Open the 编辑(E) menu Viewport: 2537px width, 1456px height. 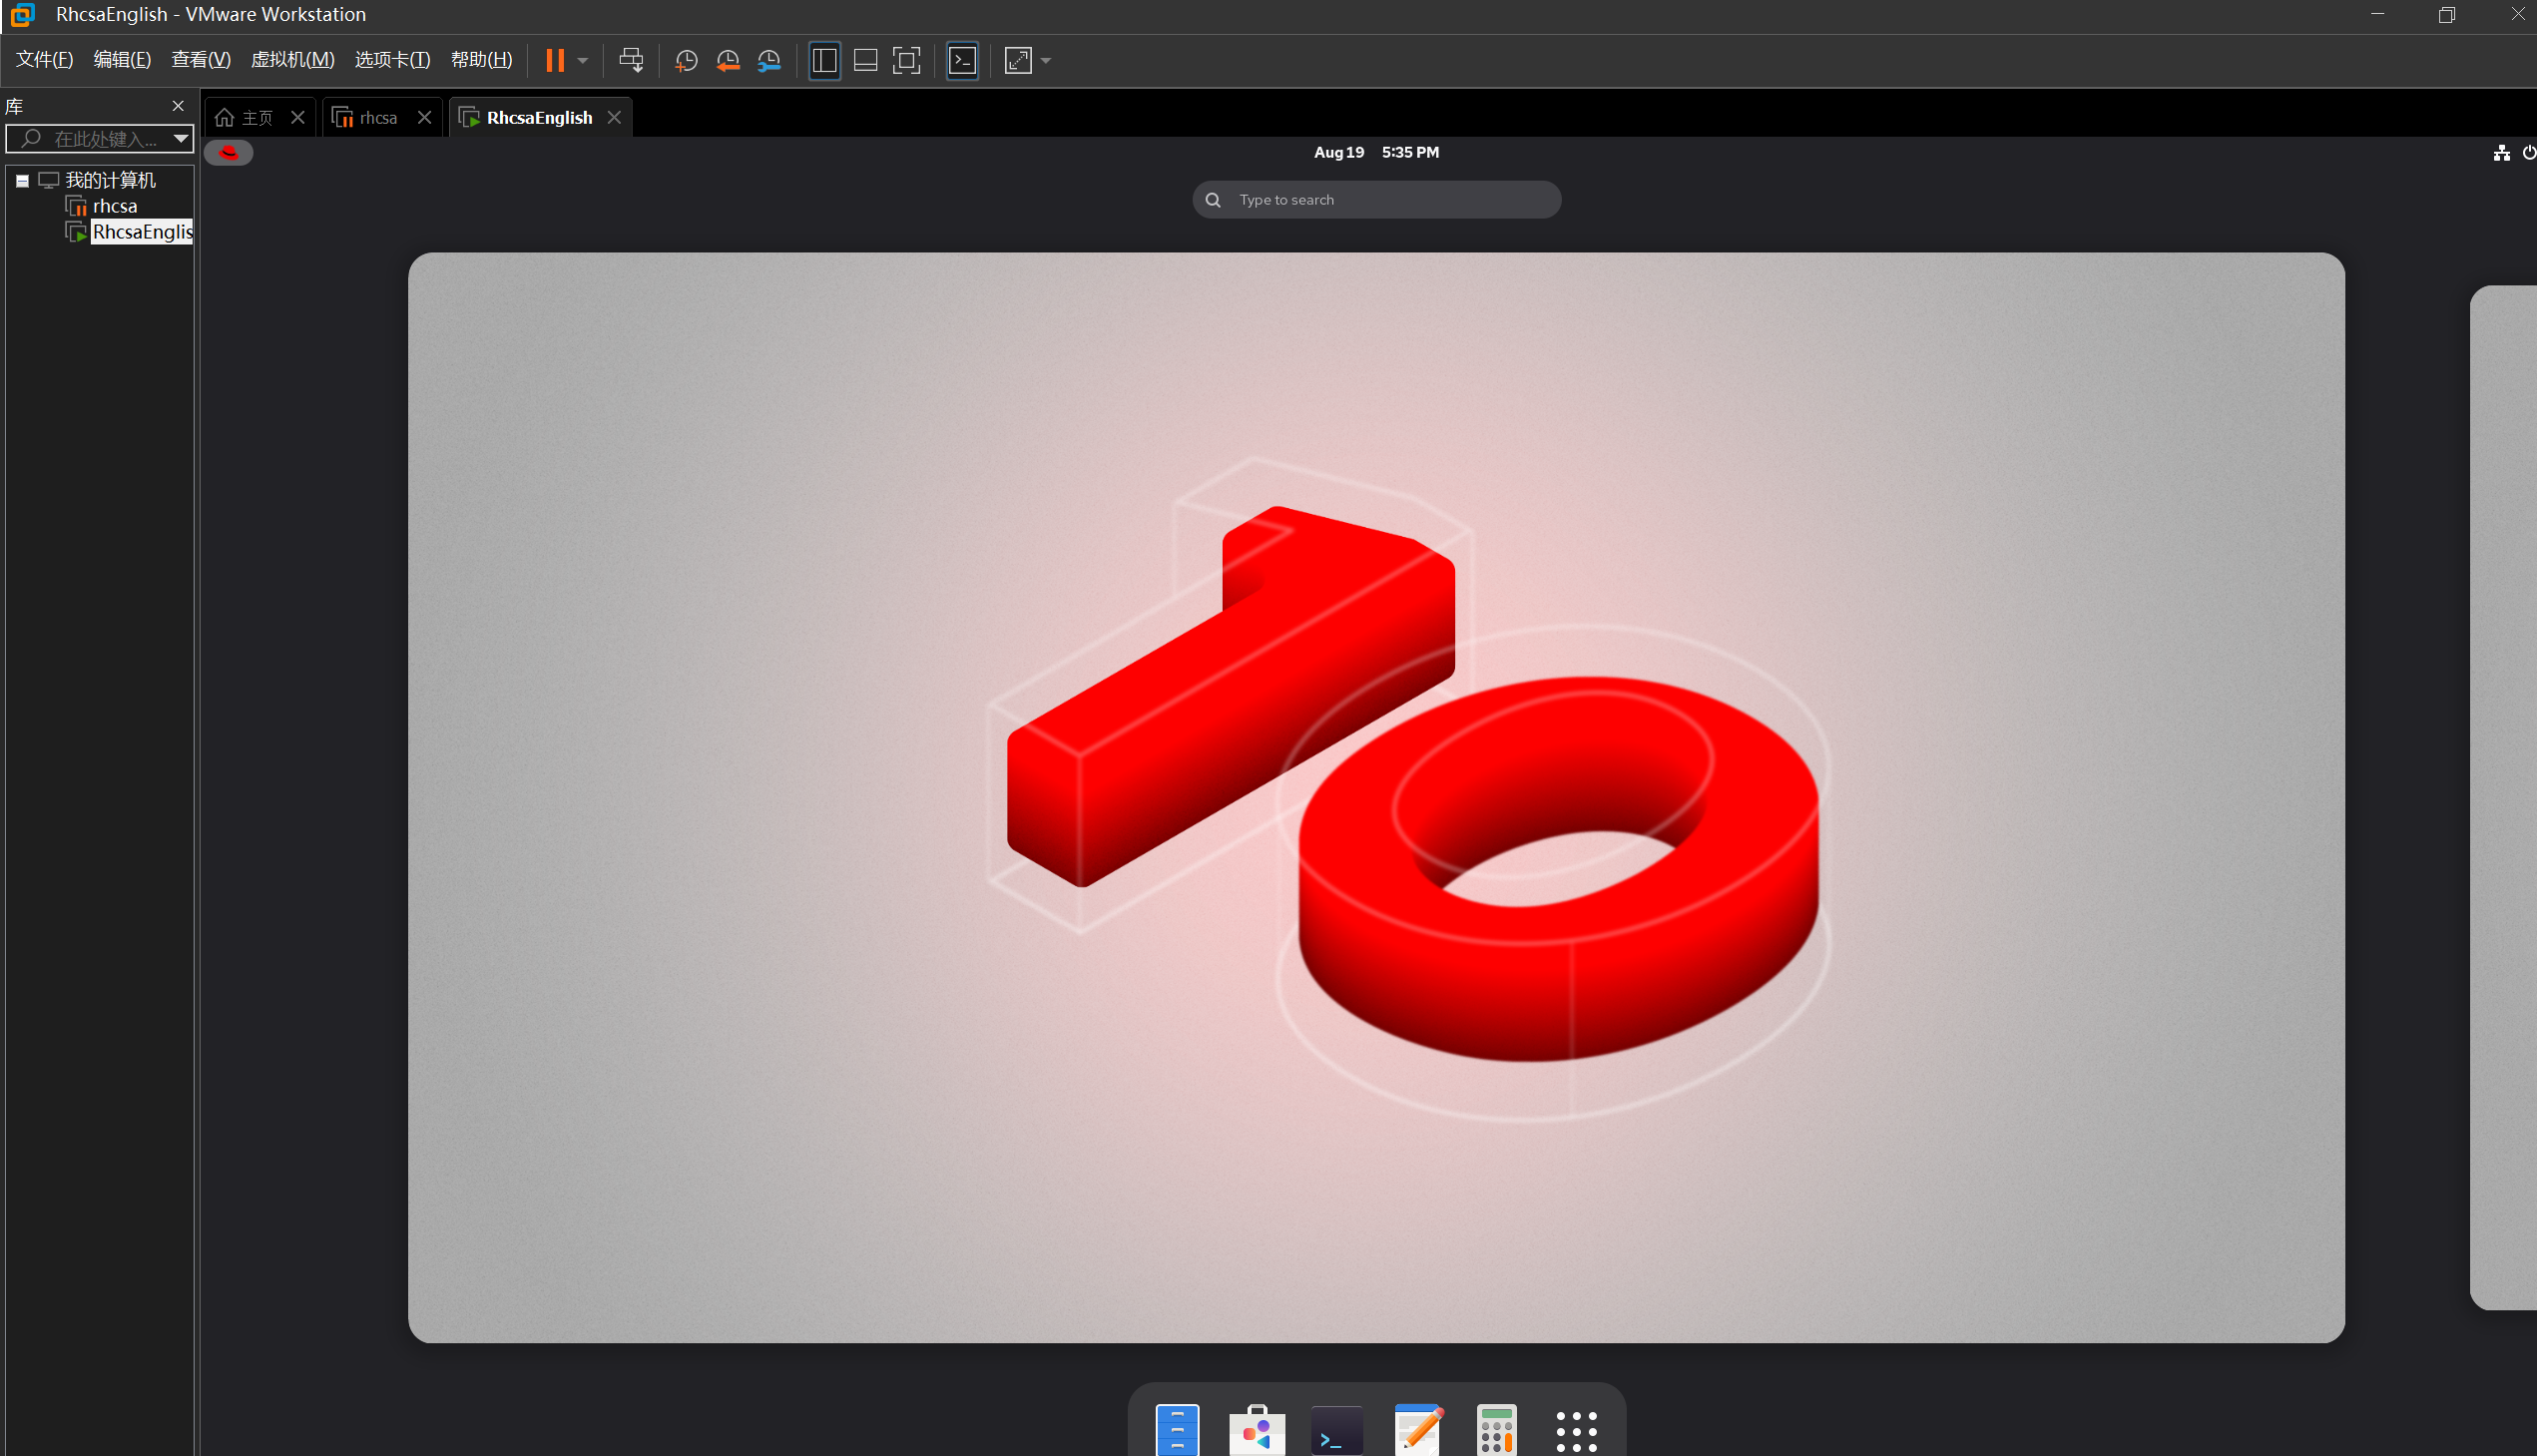point(122,60)
